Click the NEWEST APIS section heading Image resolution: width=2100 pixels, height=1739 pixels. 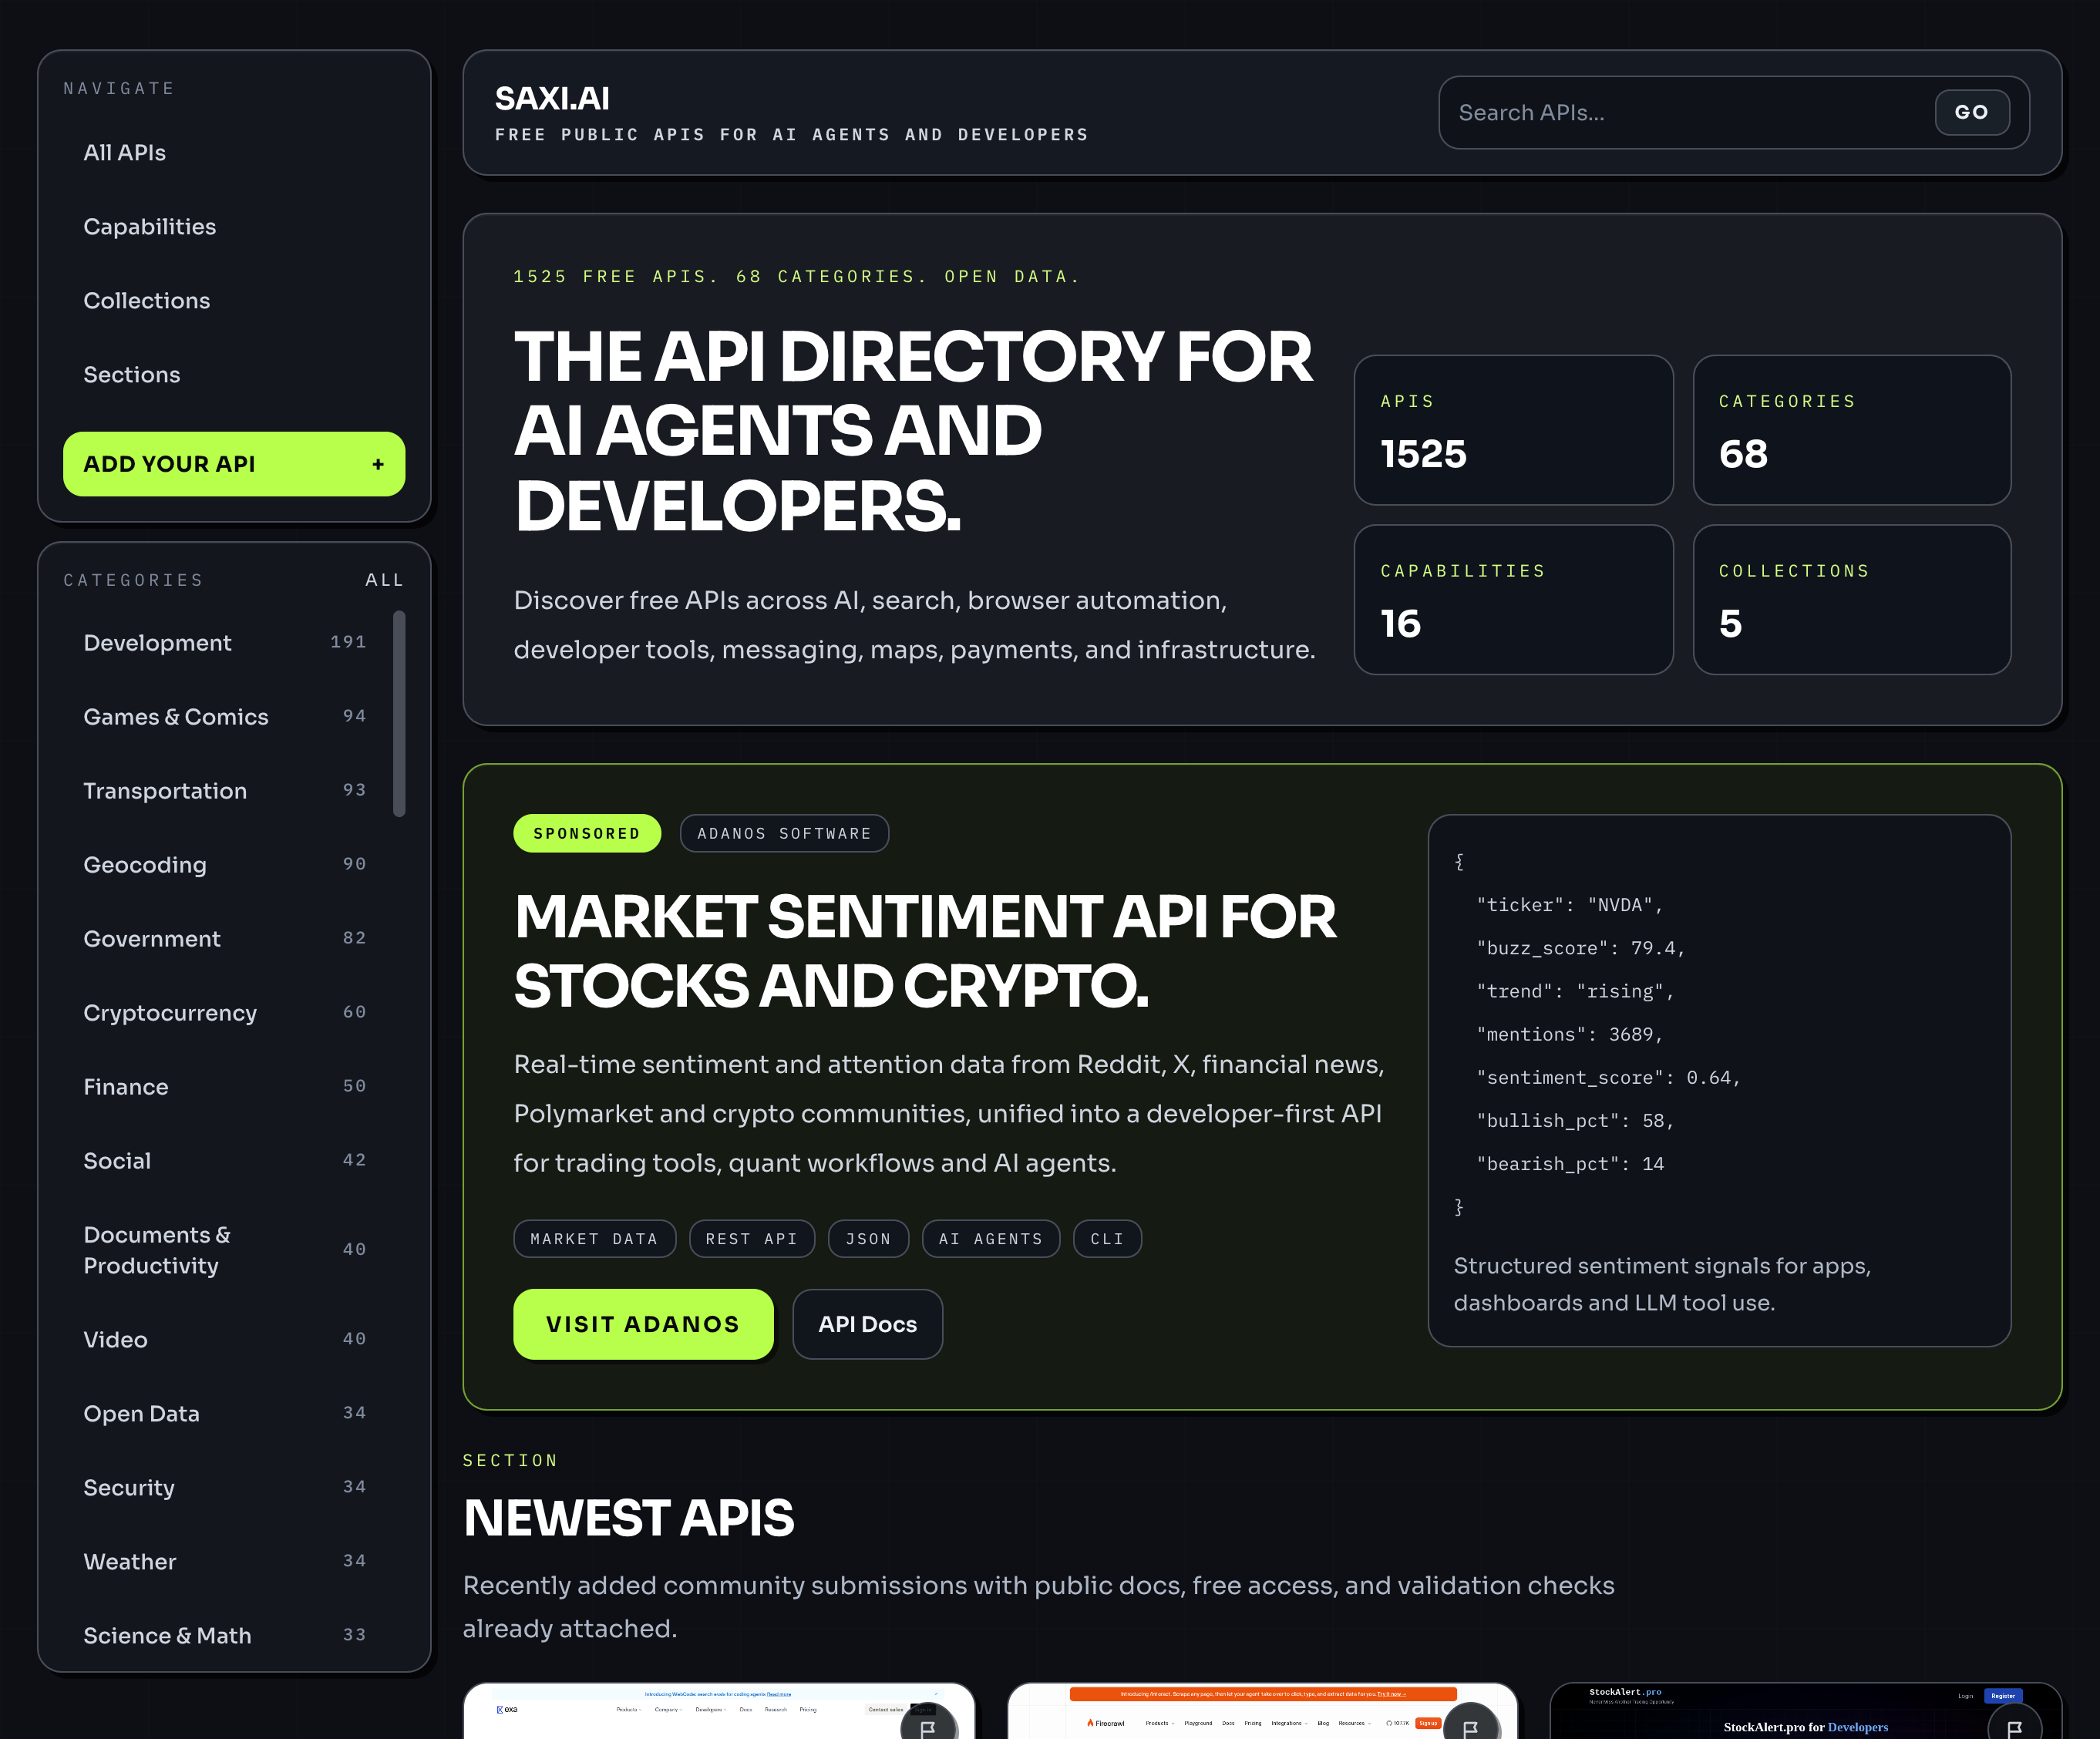628,1518
